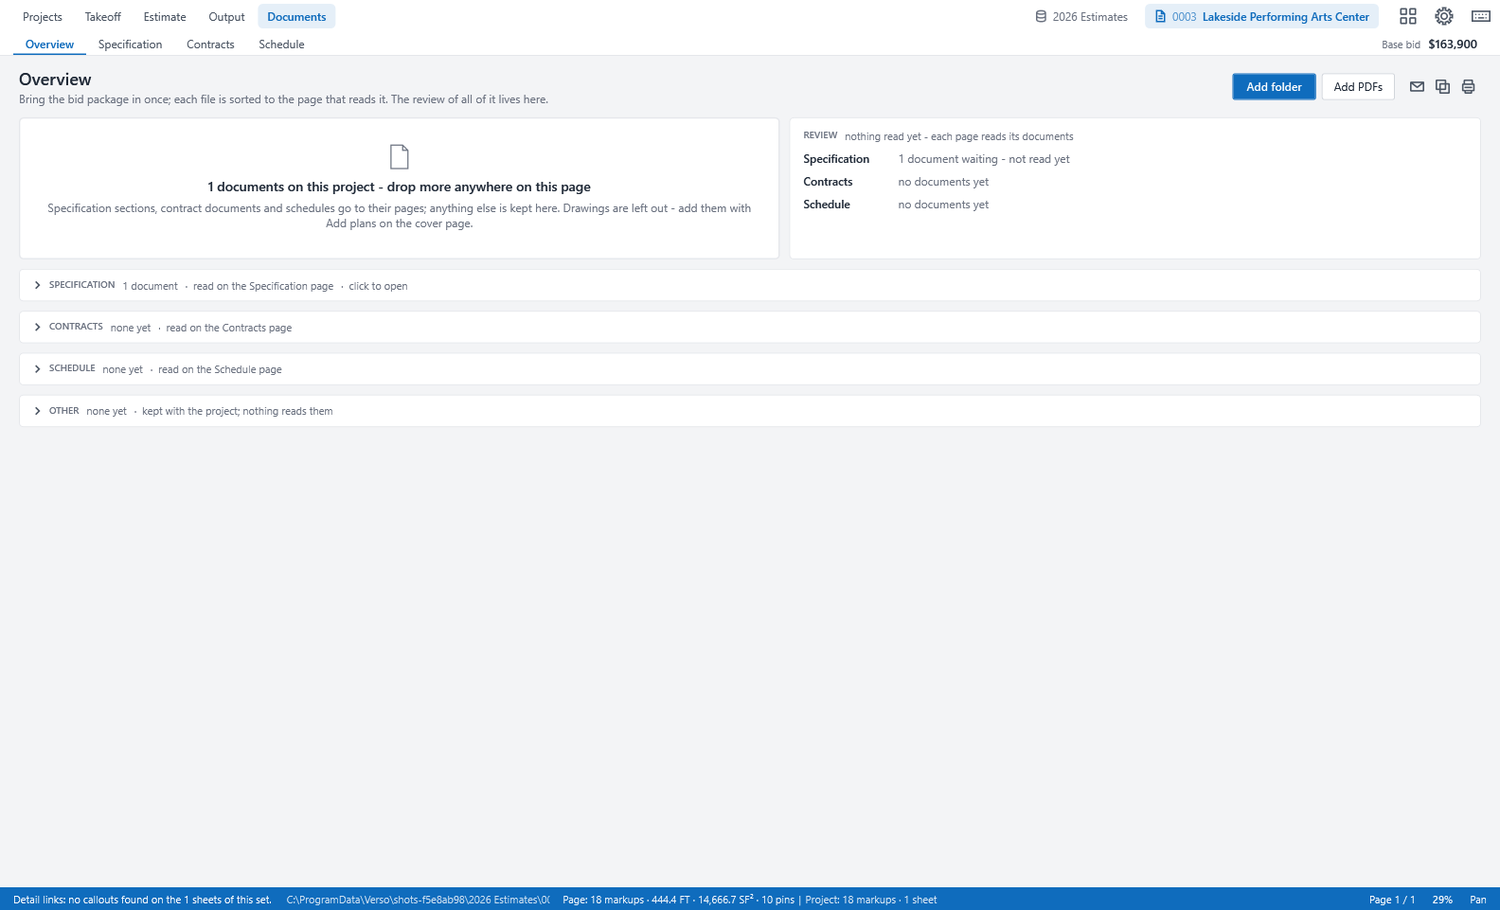Click the Add folder button

click(1274, 87)
